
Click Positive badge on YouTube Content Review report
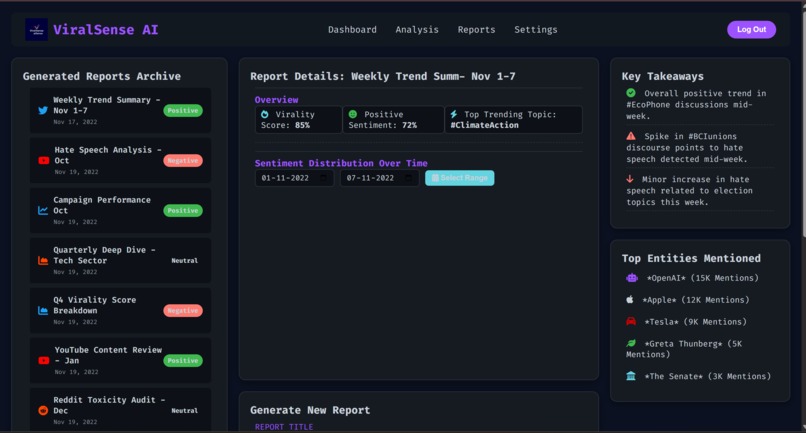(x=183, y=360)
